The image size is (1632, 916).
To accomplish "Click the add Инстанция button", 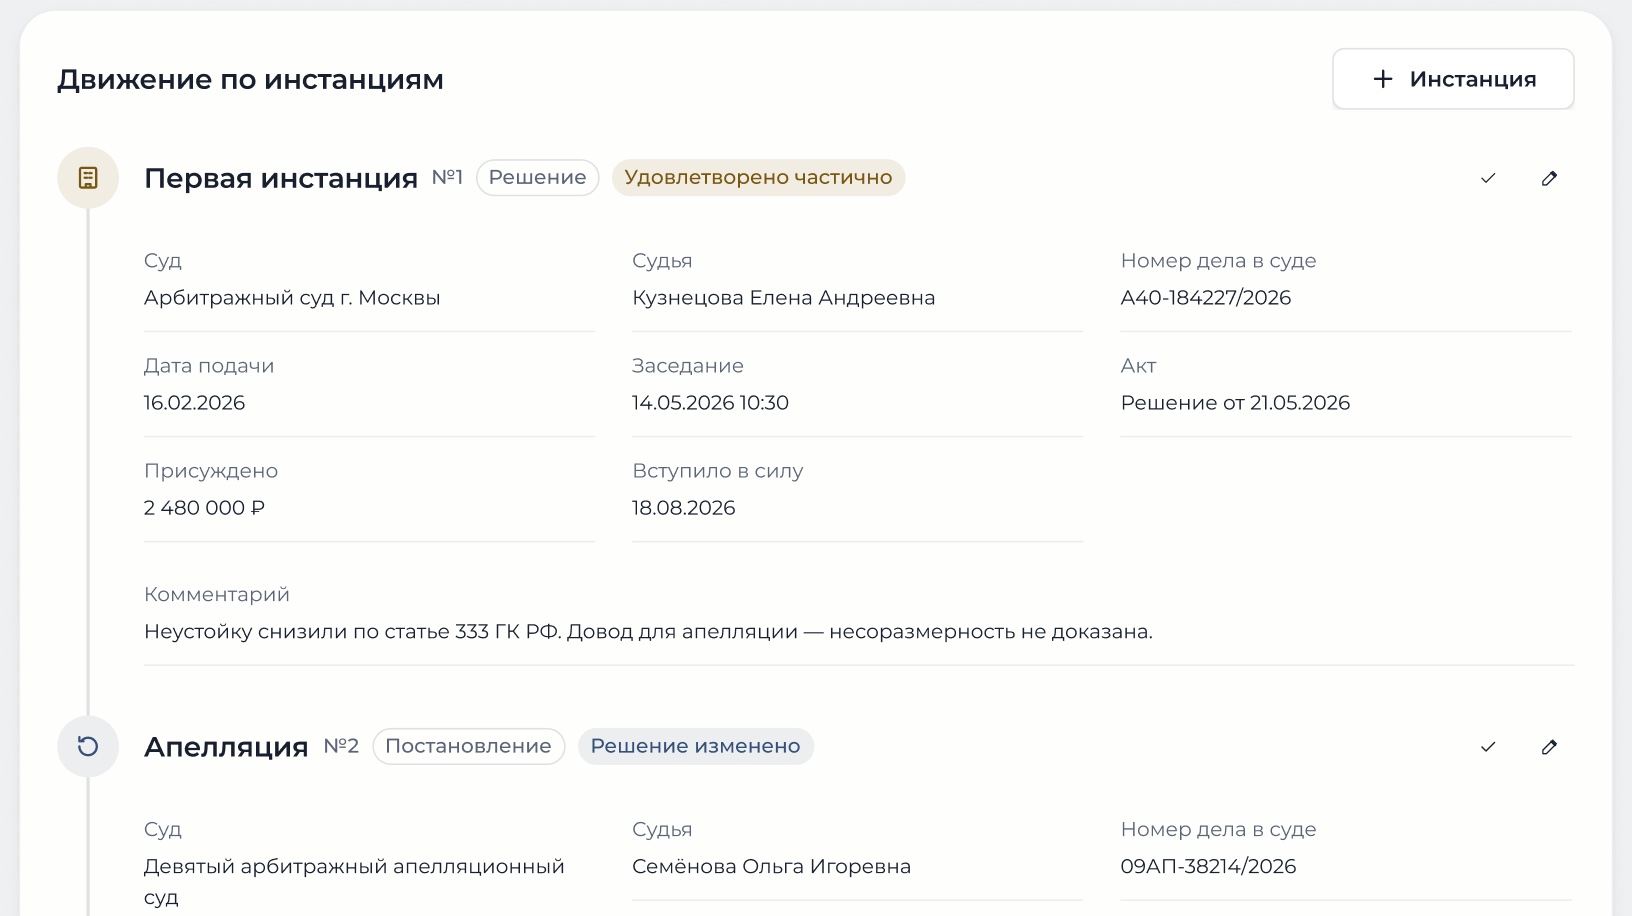I will pyautogui.click(x=1453, y=79).
